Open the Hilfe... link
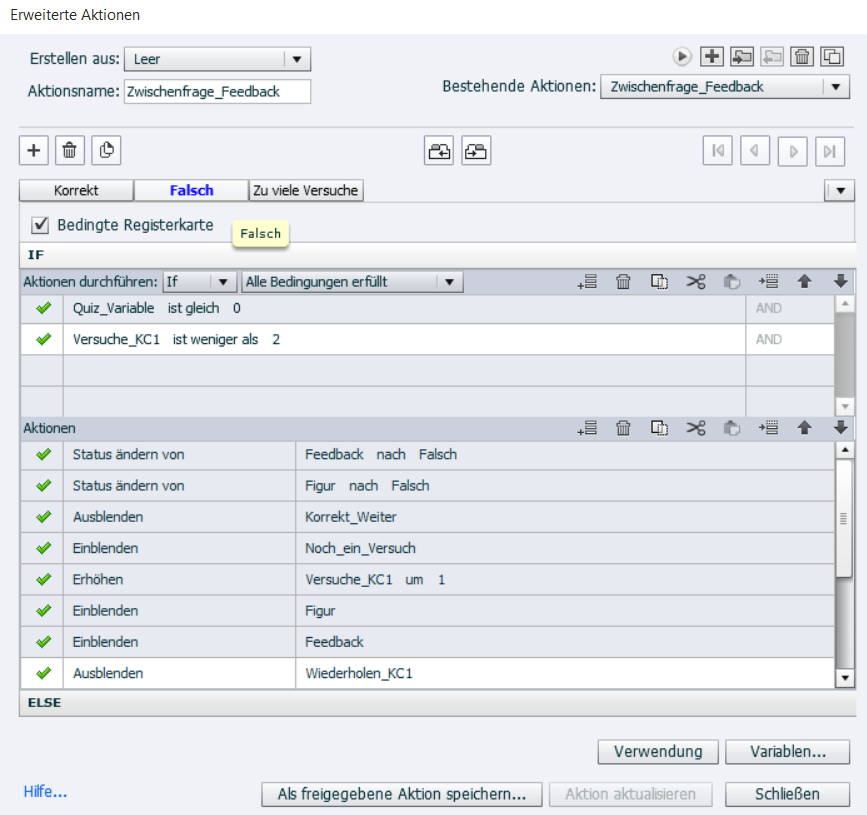This screenshot has height=815, width=867. (45, 792)
